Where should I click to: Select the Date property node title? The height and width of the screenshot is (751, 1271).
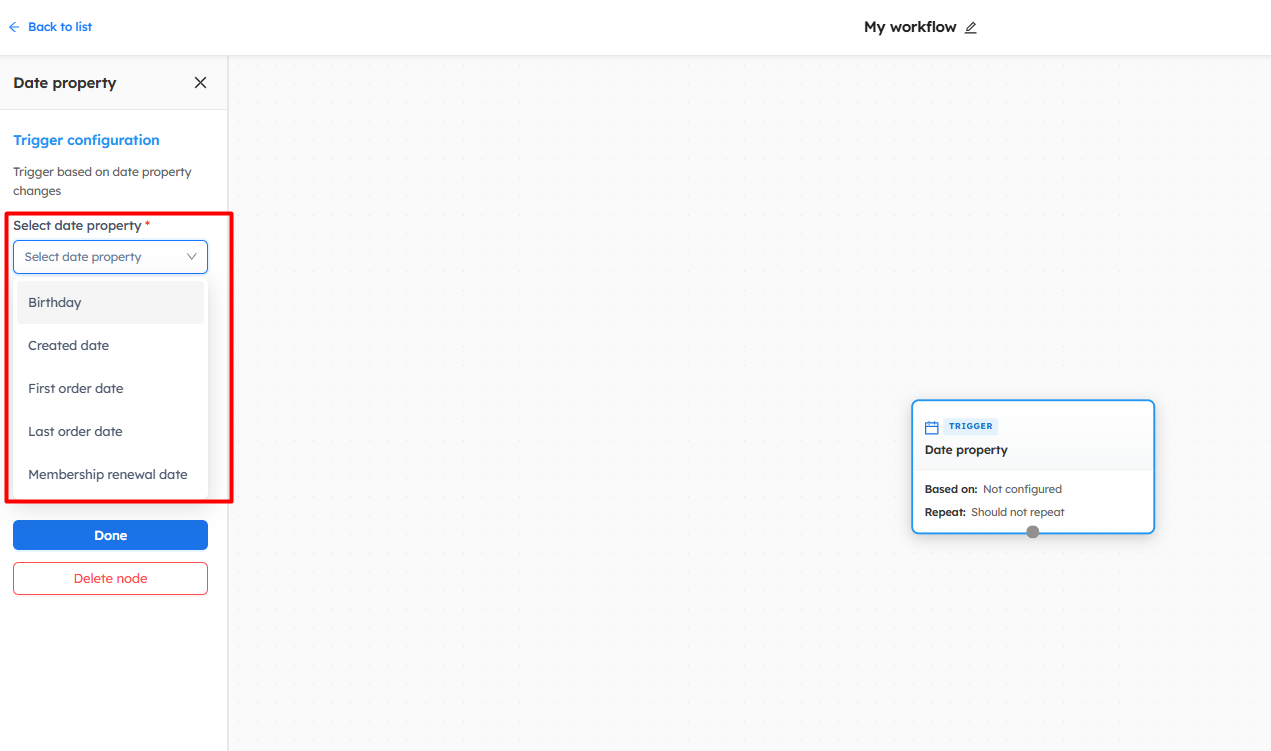(966, 450)
